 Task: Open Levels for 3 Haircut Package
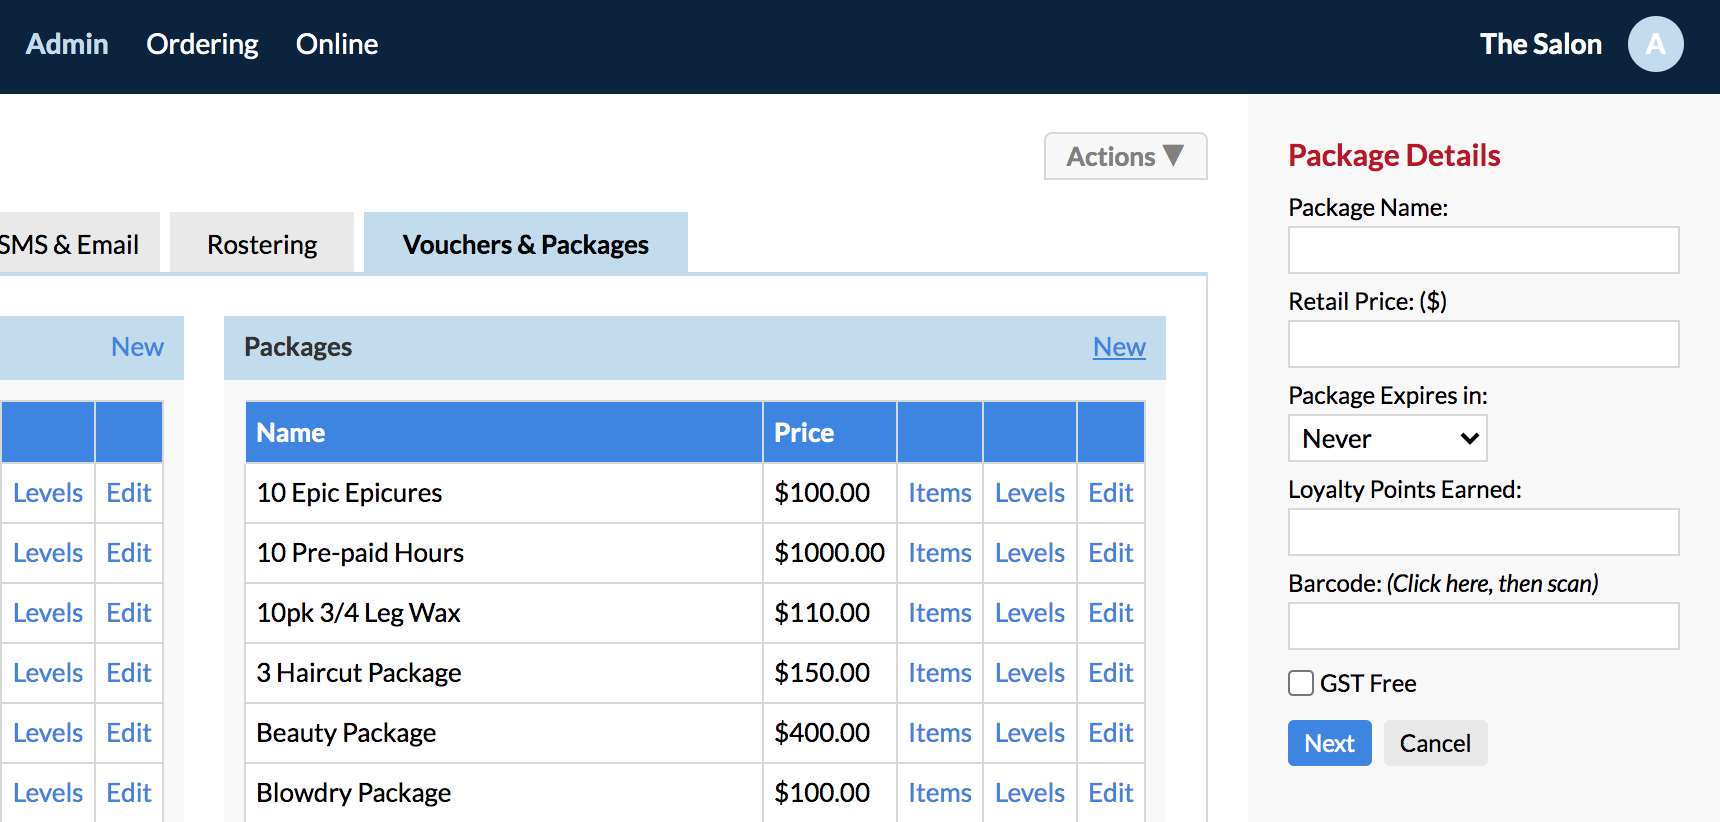pos(1030,673)
